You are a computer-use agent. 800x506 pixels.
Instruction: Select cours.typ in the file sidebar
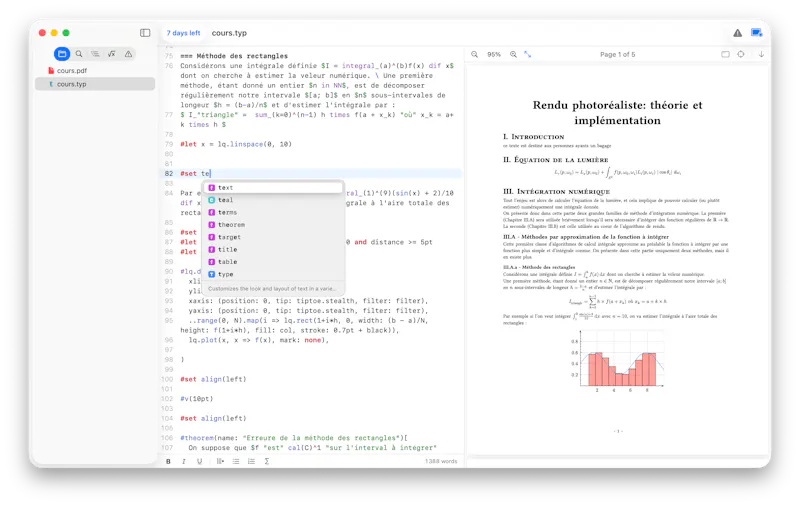[x=95, y=84]
